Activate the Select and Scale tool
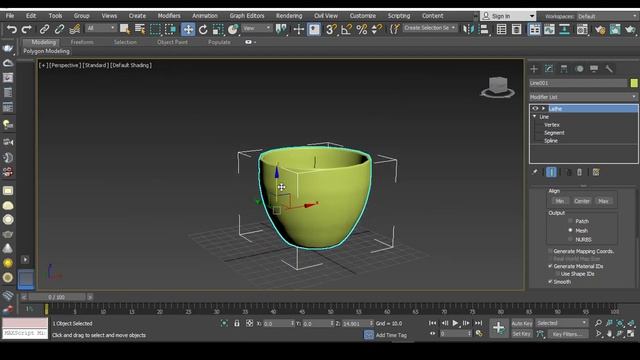Screen dimensions: 640x360 pyautogui.click(x=218, y=29)
